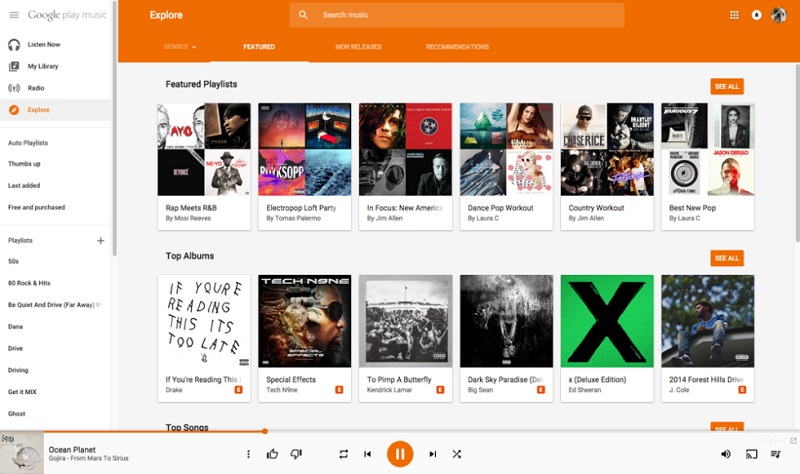The width and height of the screenshot is (800, 474).
Task: Give the current song a thumbs up
Action: (272, 454)
